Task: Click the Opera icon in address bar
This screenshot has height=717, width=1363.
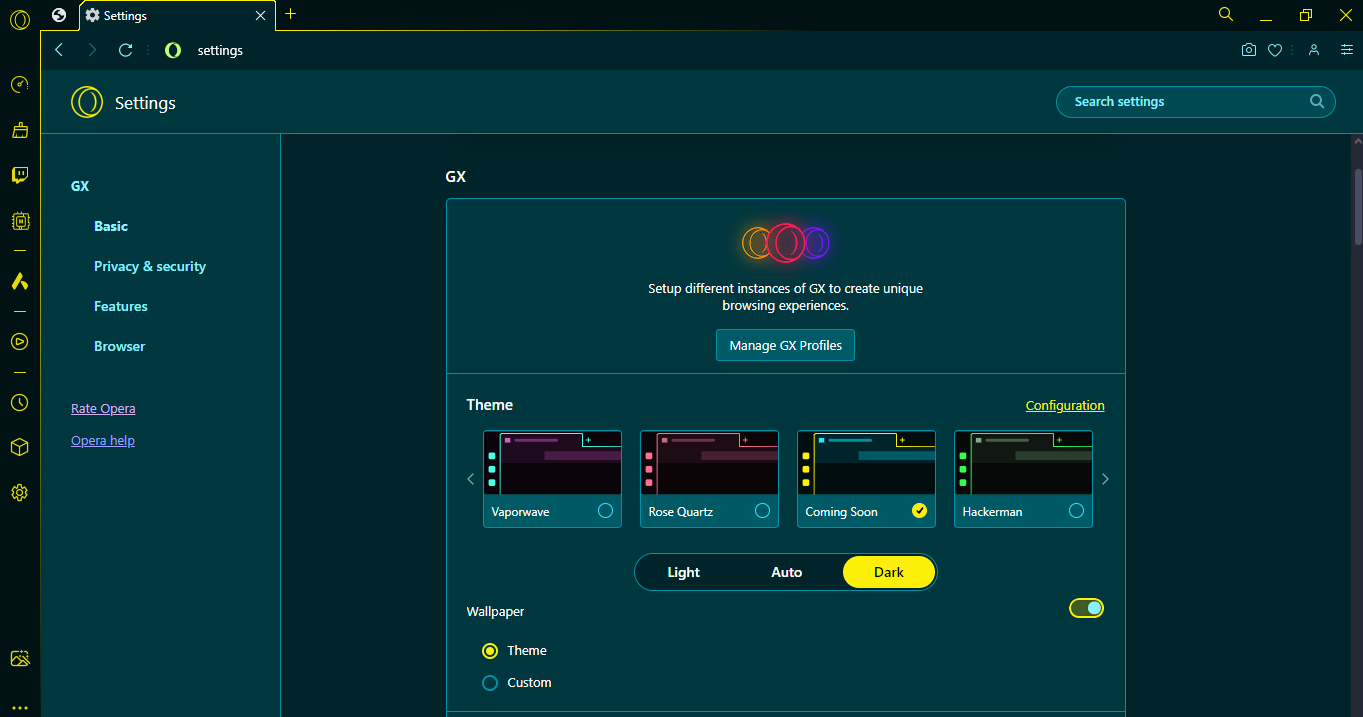Action: (x=173, y=50)
